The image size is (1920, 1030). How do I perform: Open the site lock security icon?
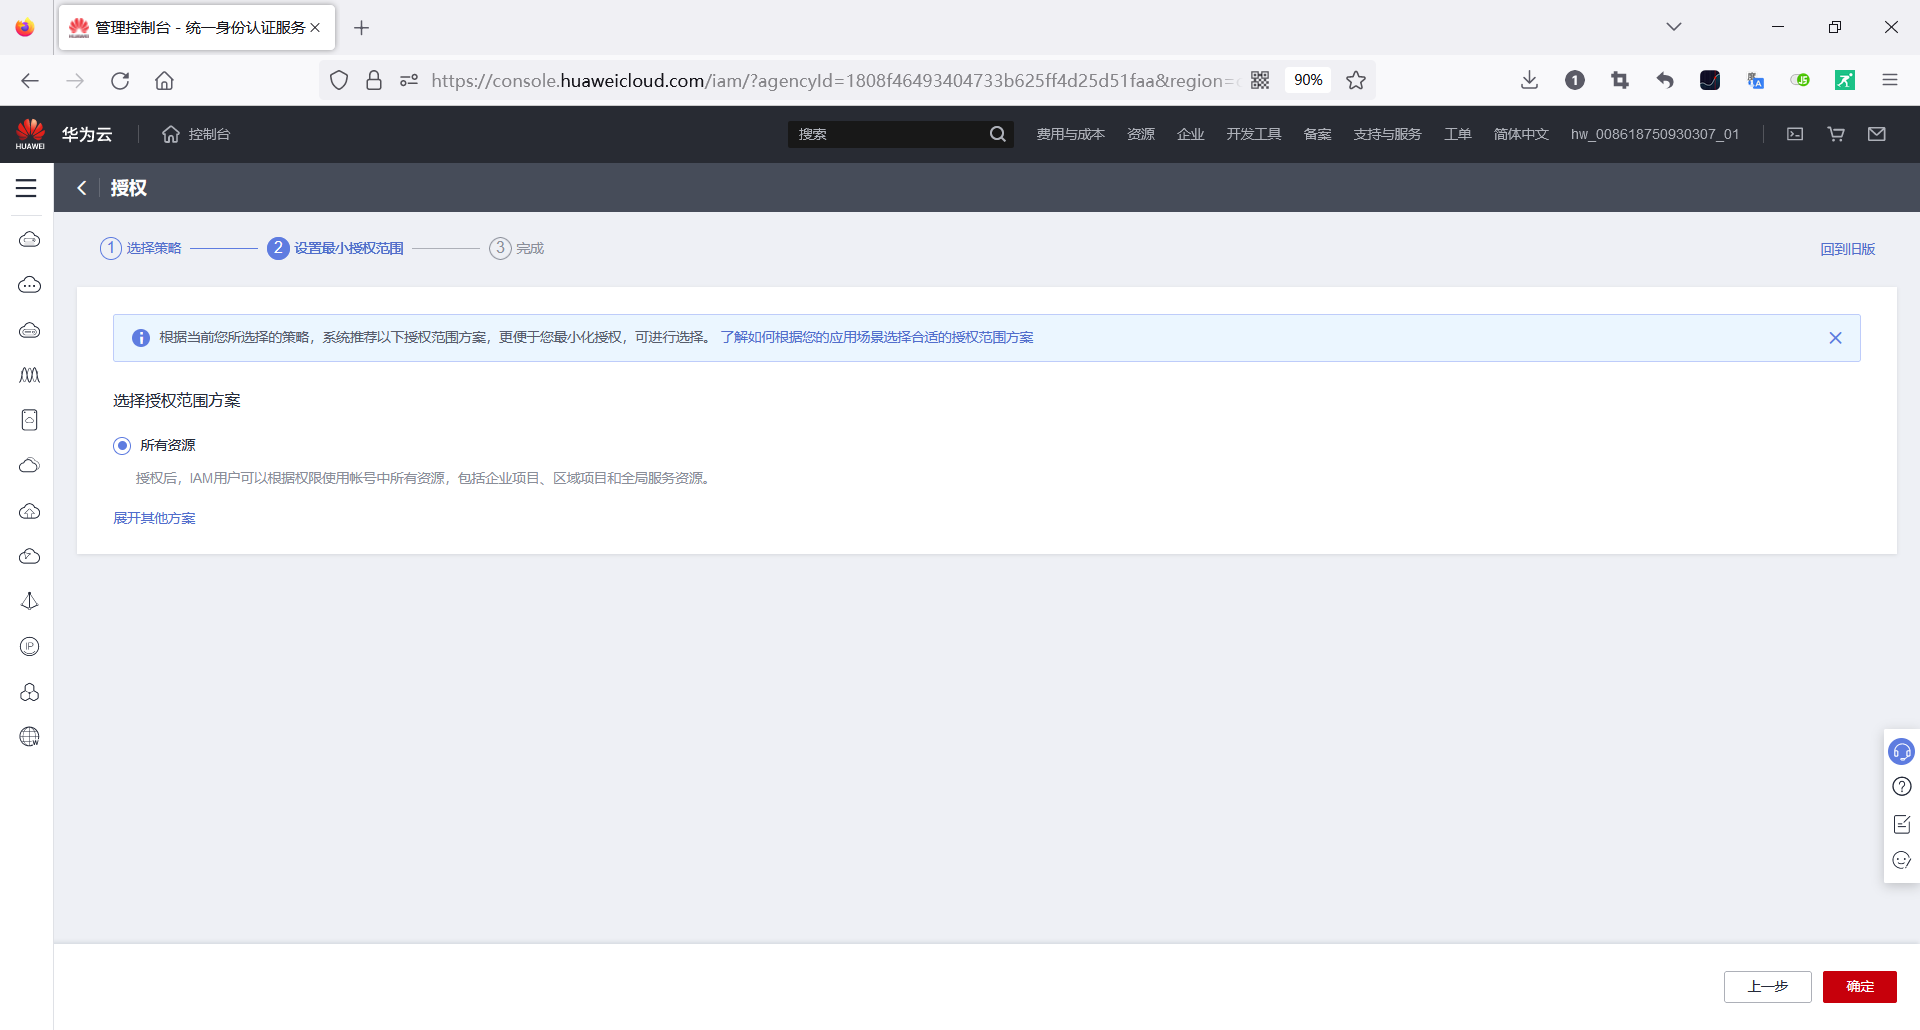click(374, 81)
